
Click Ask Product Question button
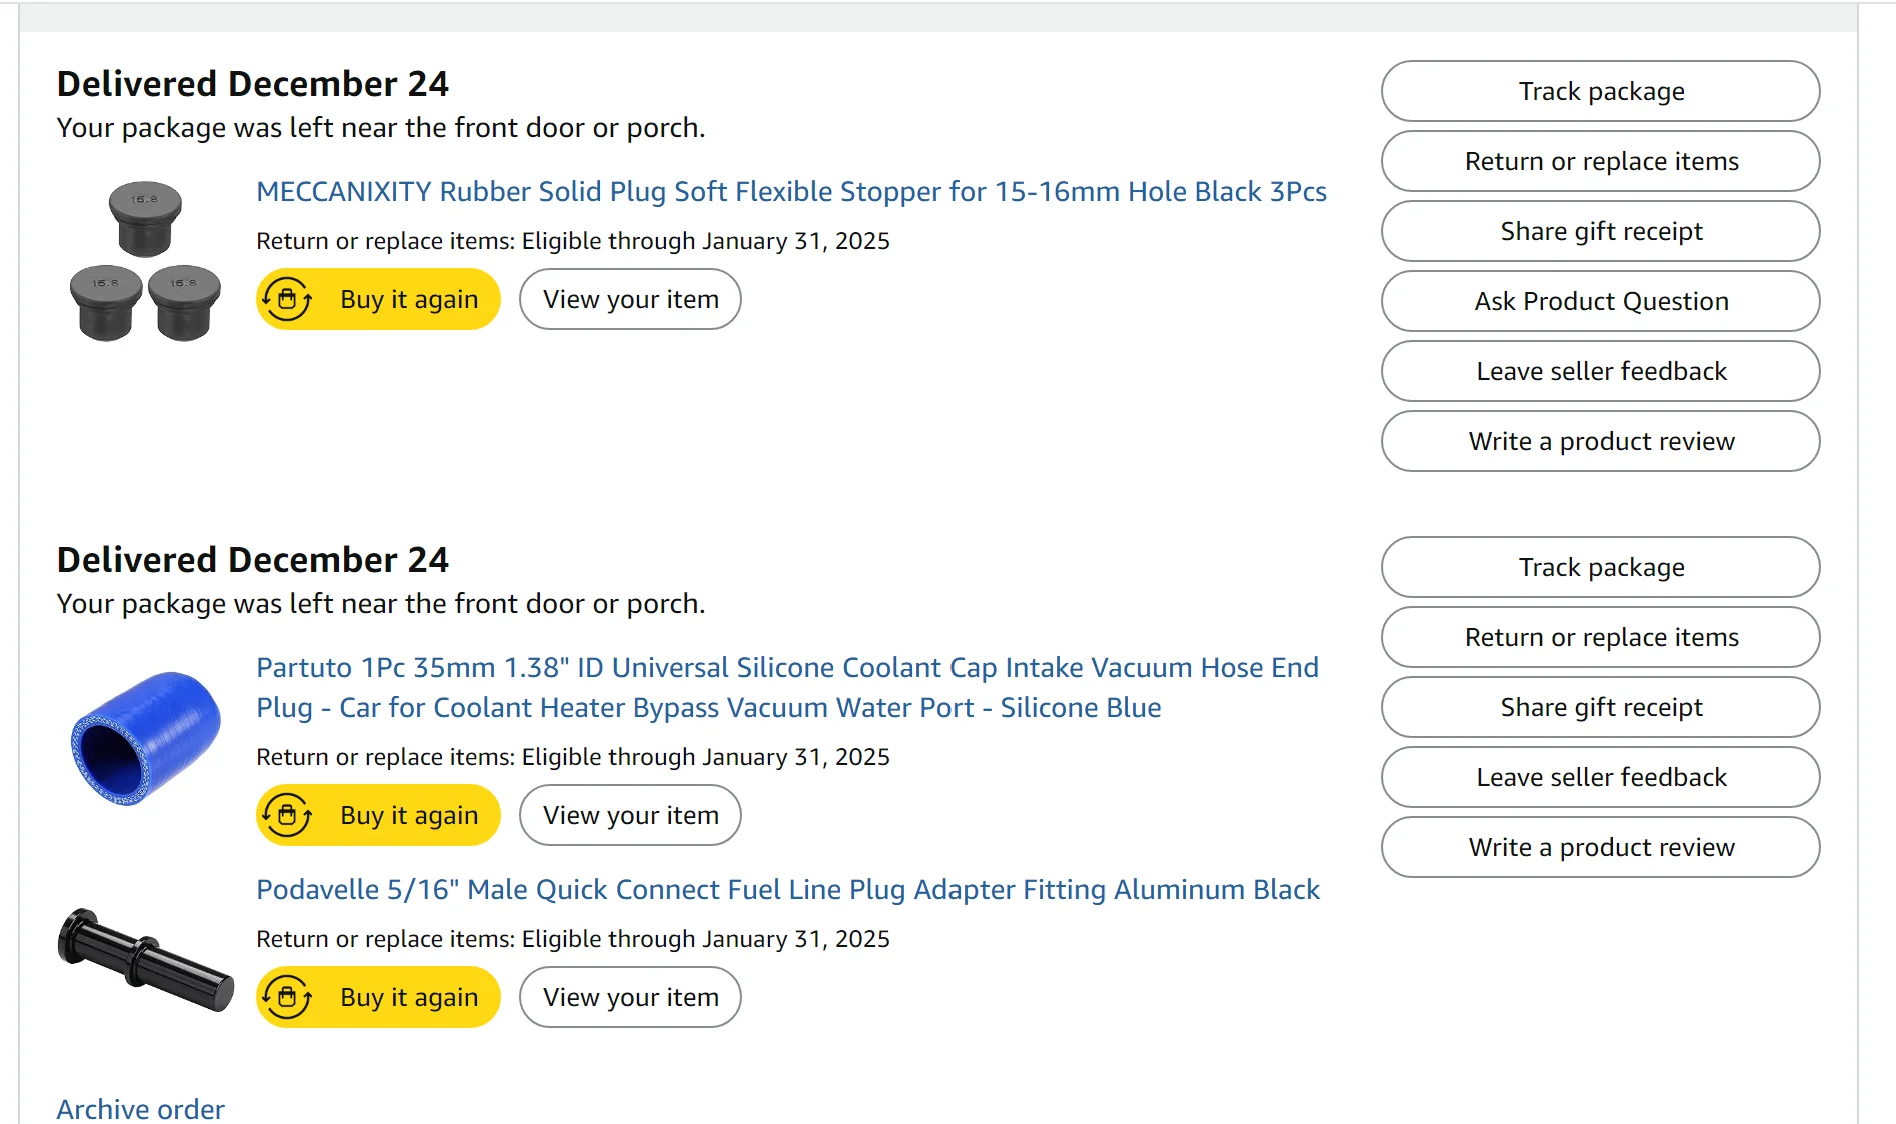tap(1600, 301)
